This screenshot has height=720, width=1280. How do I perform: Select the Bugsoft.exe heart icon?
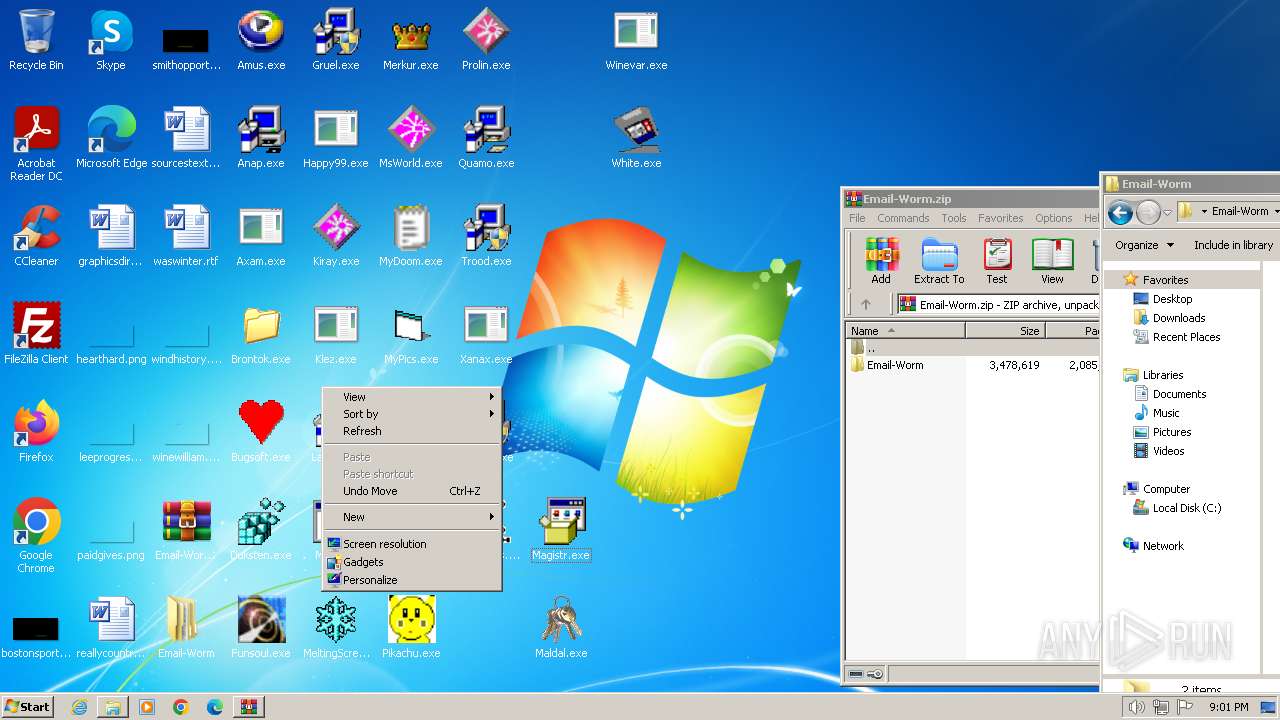pos(261,432)
